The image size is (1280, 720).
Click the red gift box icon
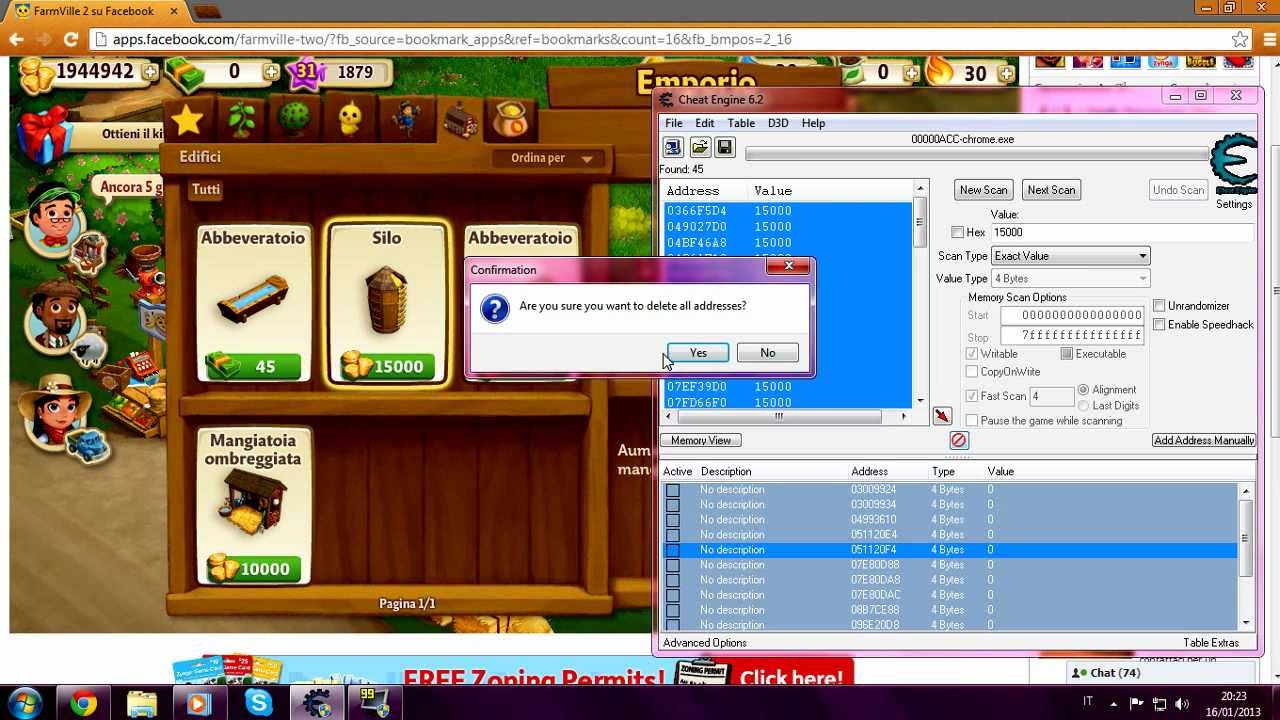tap(45, 134)
